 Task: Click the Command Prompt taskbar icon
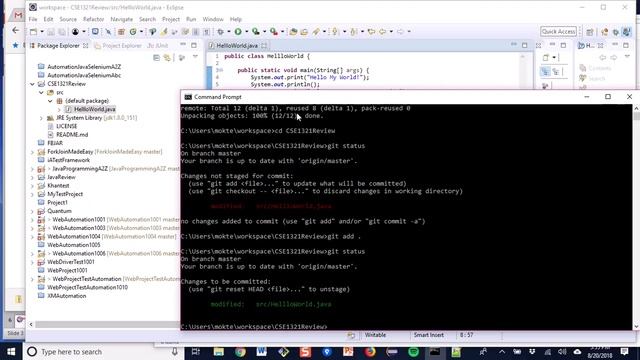(435, 351)
